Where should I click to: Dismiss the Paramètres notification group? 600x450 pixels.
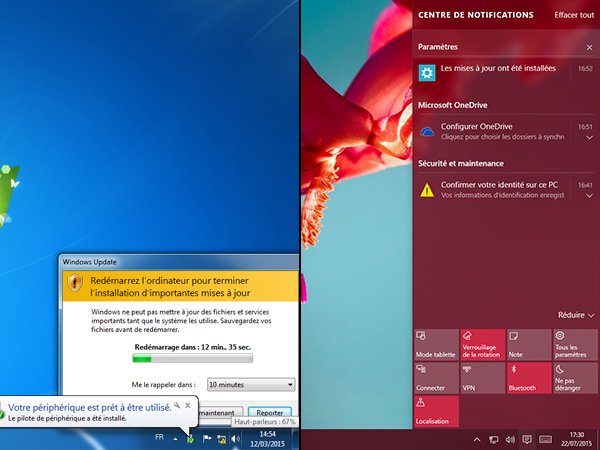[589, 47]
